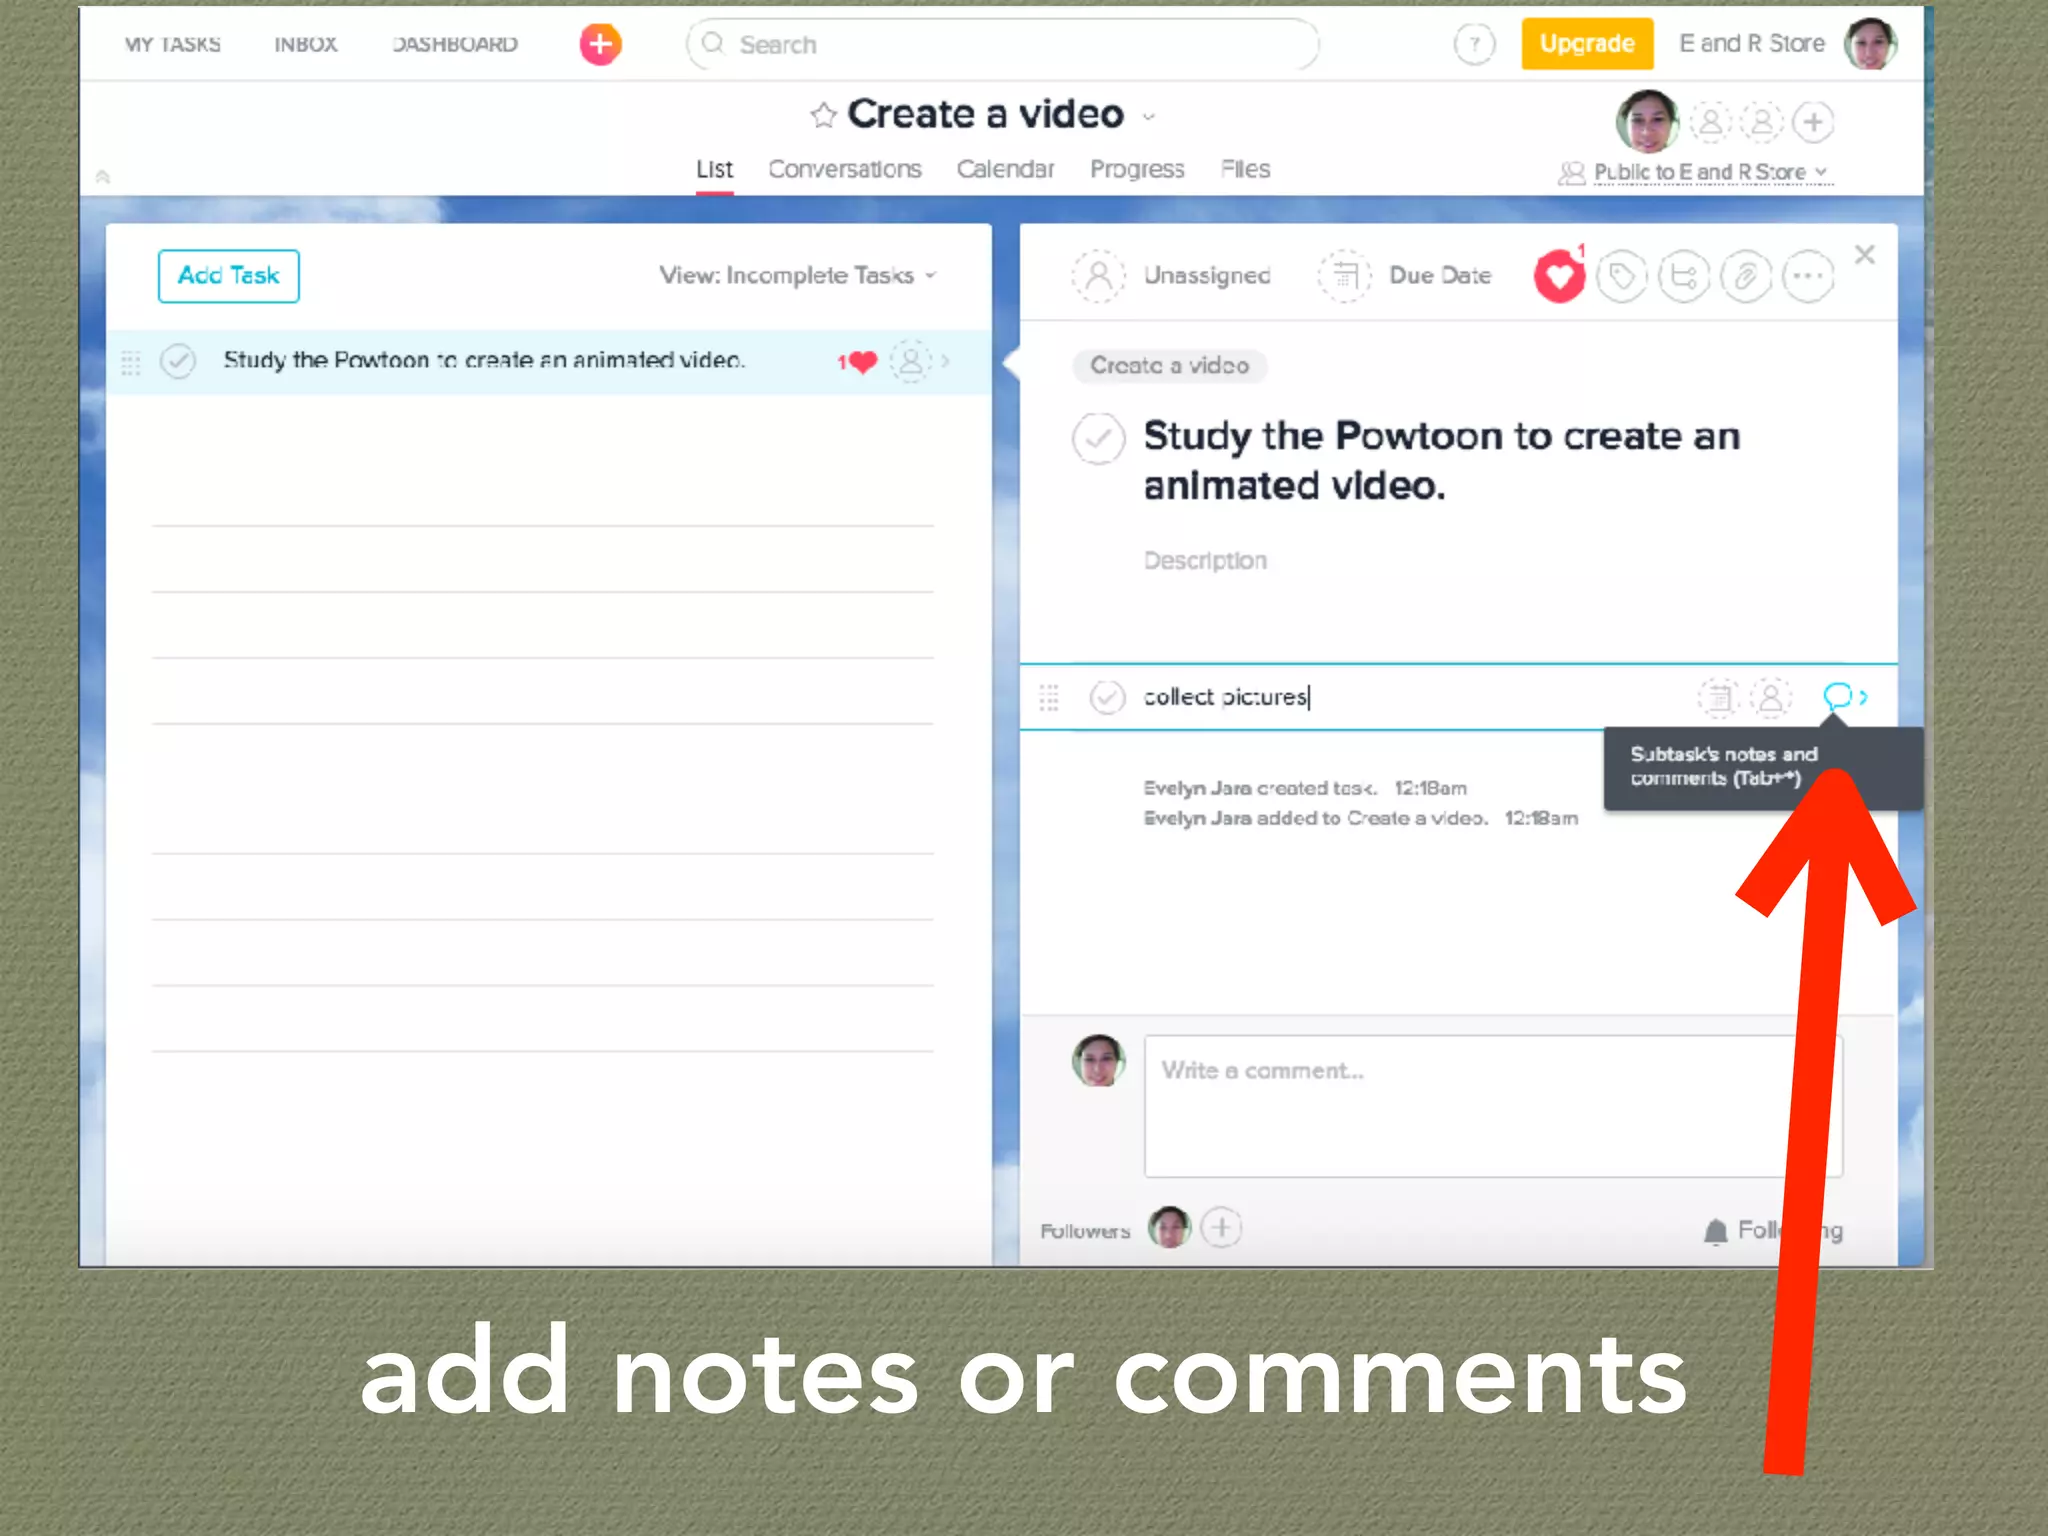The image size is (2048, 1536).
Task: Open DASHBOARD in top navigation
Action: (x=455, y=44)
